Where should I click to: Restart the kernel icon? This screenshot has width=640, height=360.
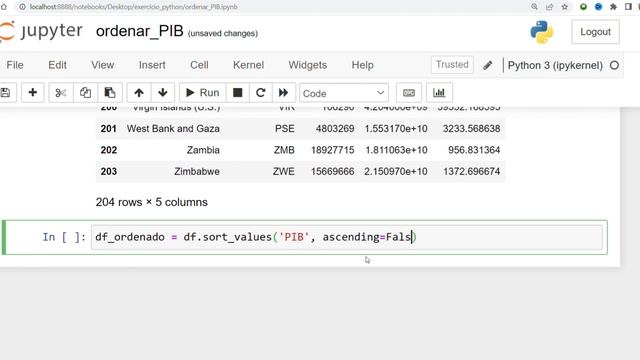click(x=260, y=93)
